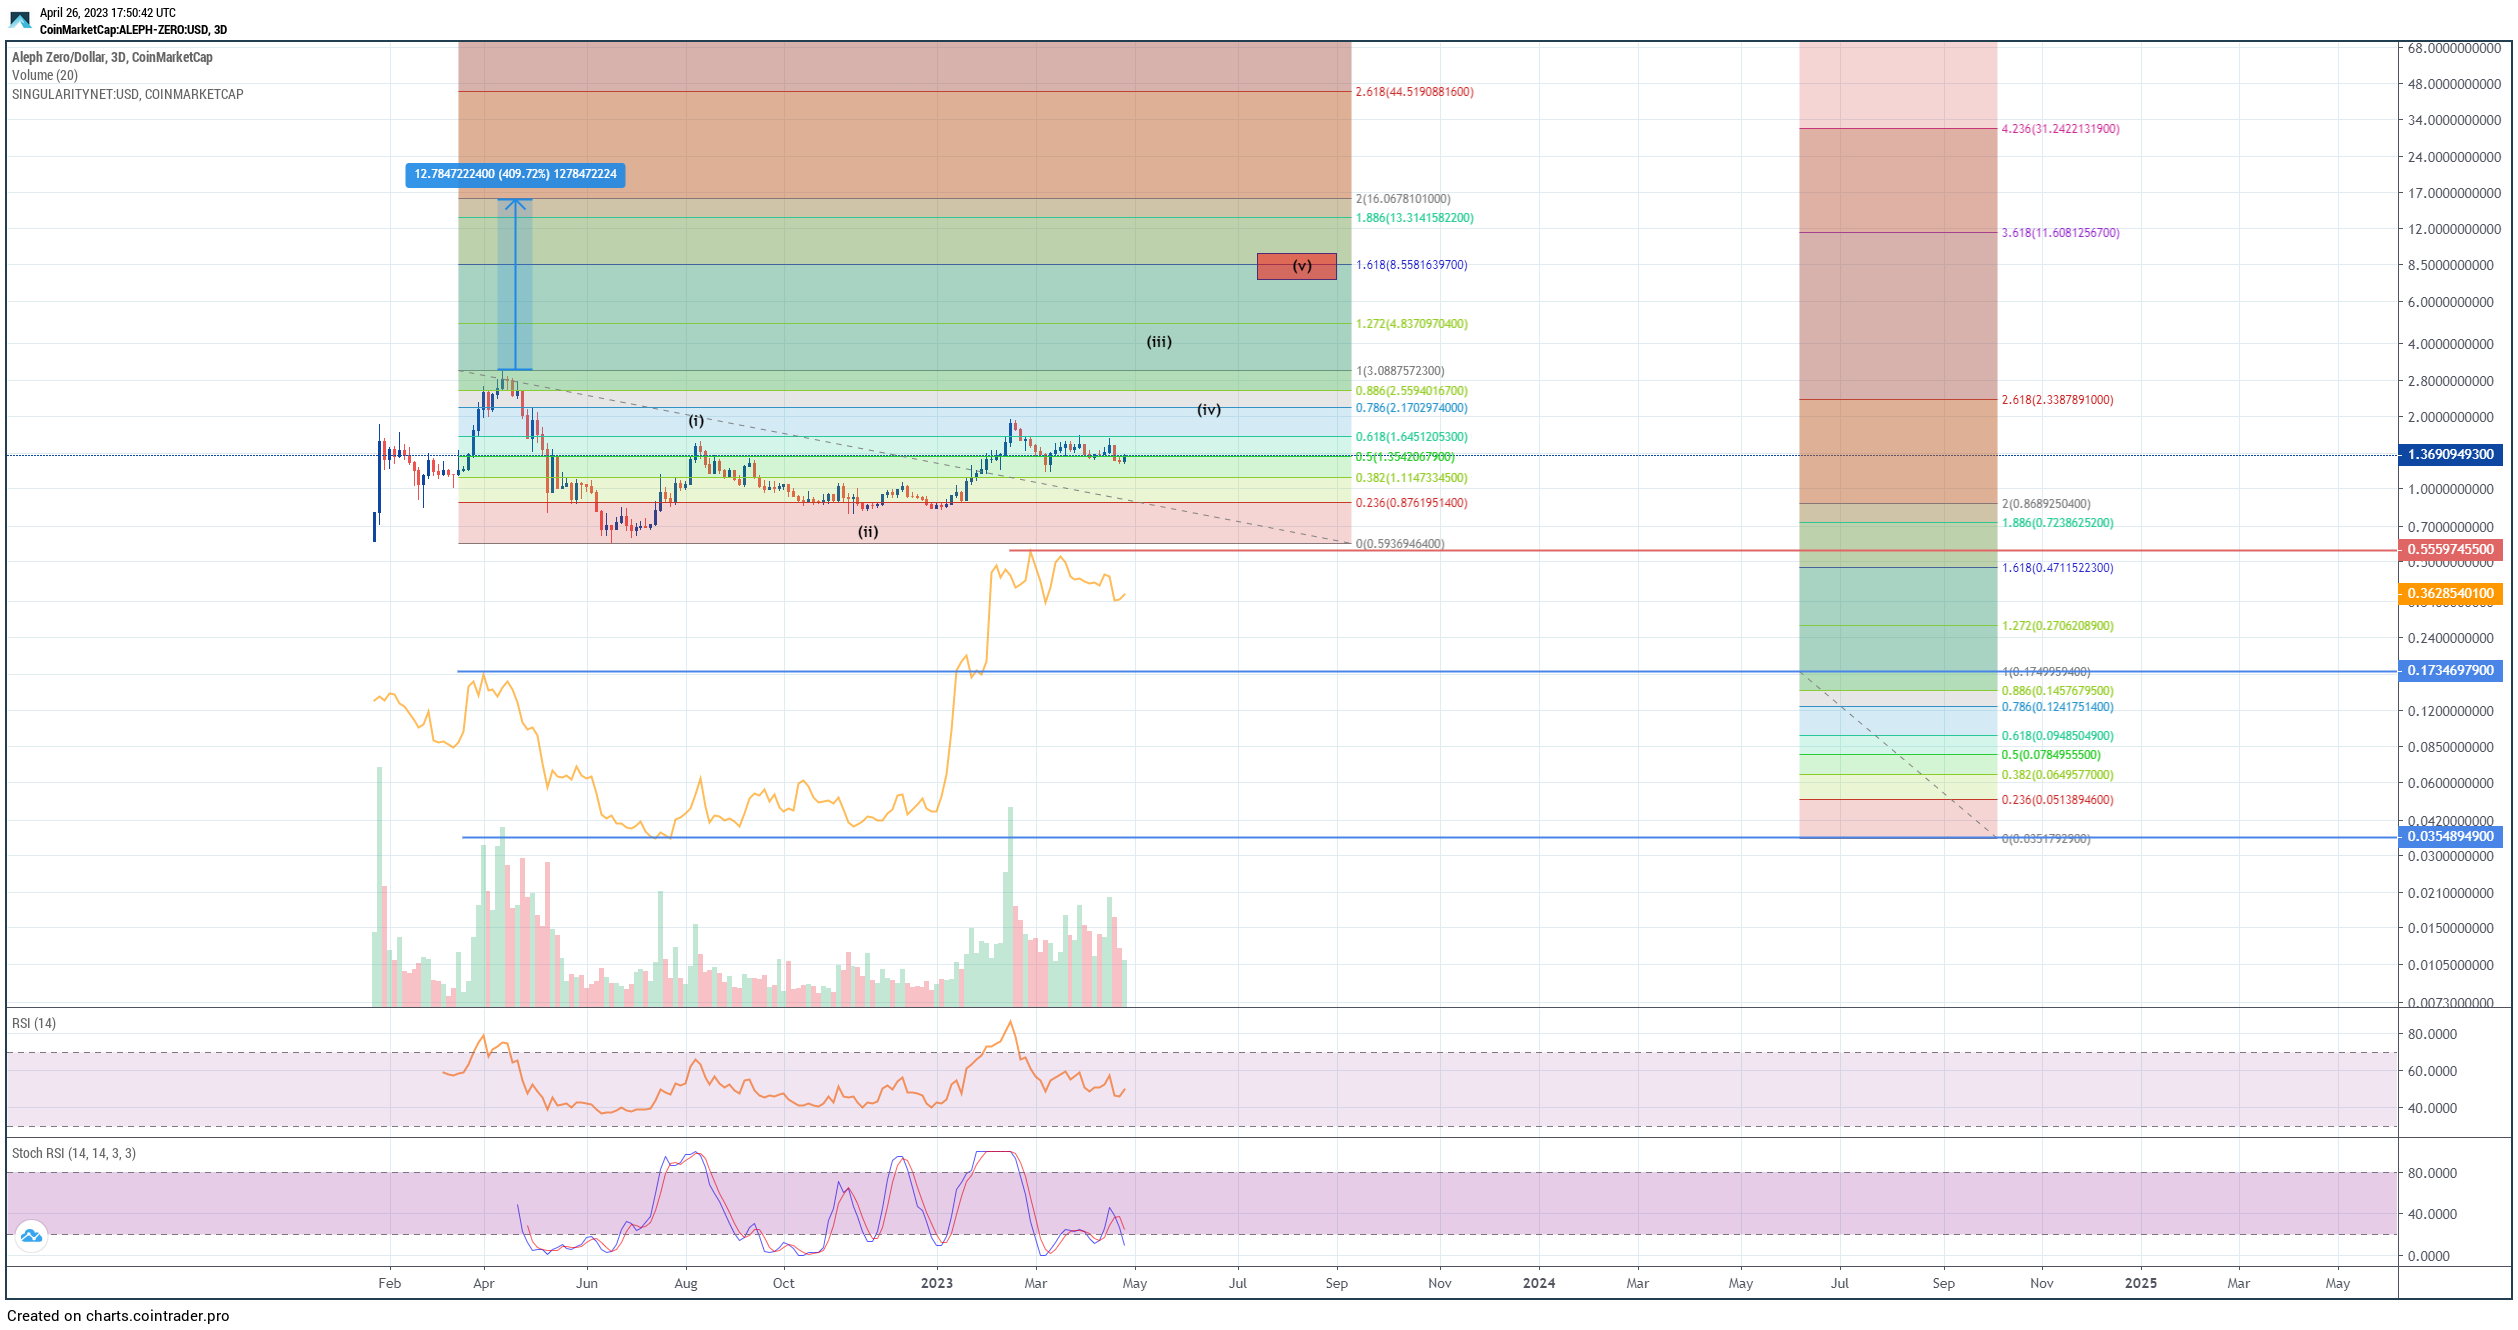
Task: Click the cloud logo icon in Stoch RSI pane
Action: [x=31, y=1236]
